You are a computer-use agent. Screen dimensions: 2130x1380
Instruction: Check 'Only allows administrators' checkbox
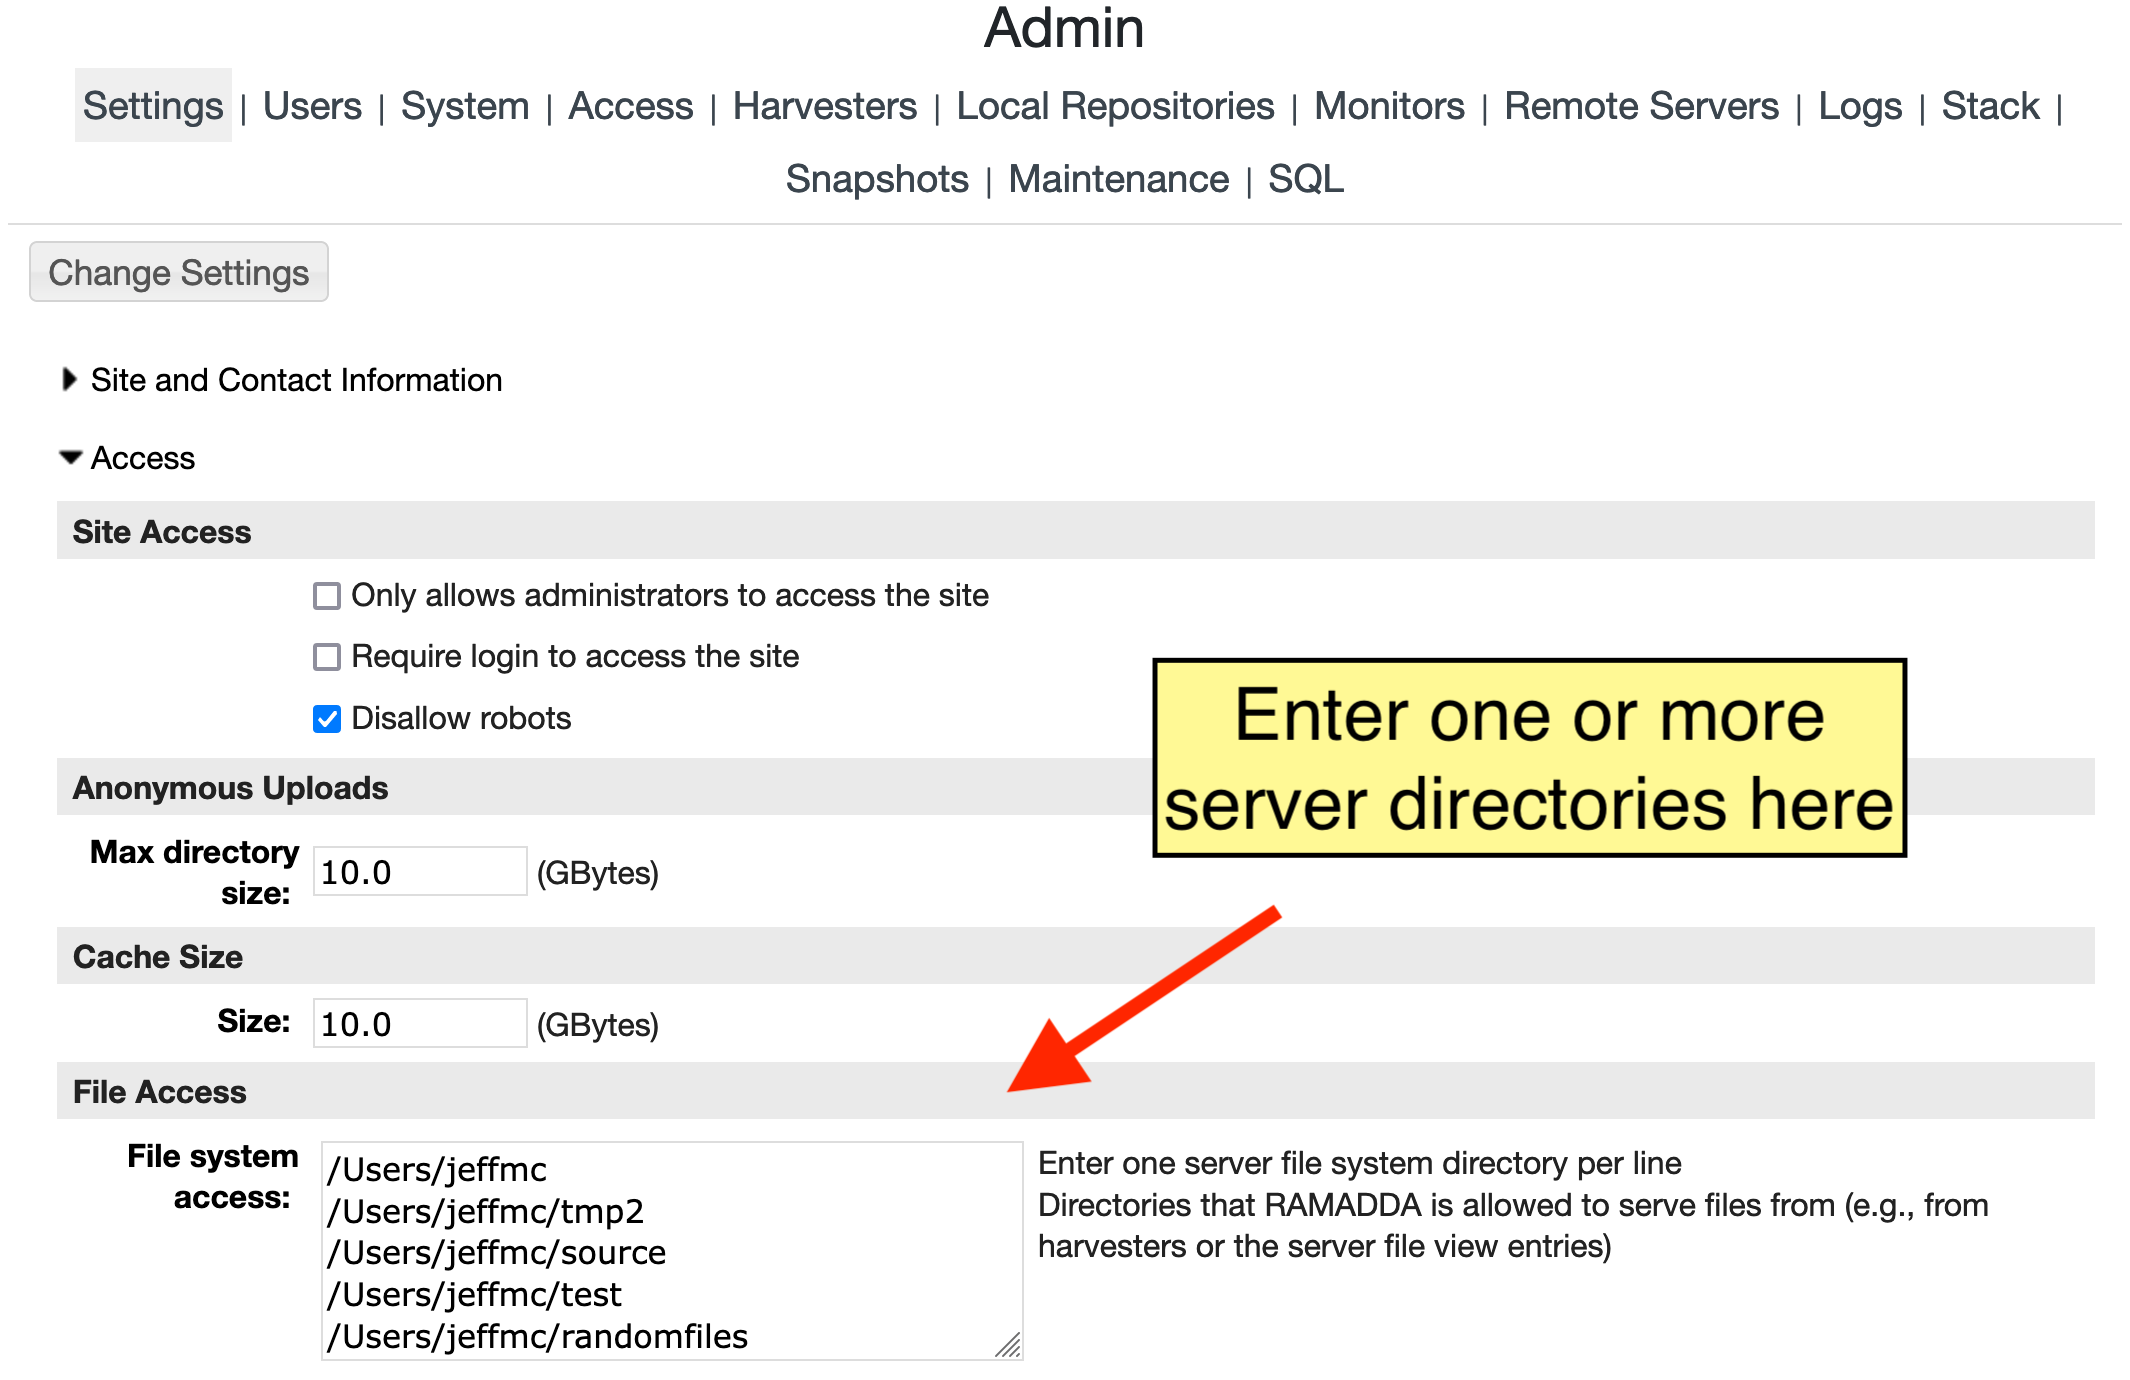327,596
